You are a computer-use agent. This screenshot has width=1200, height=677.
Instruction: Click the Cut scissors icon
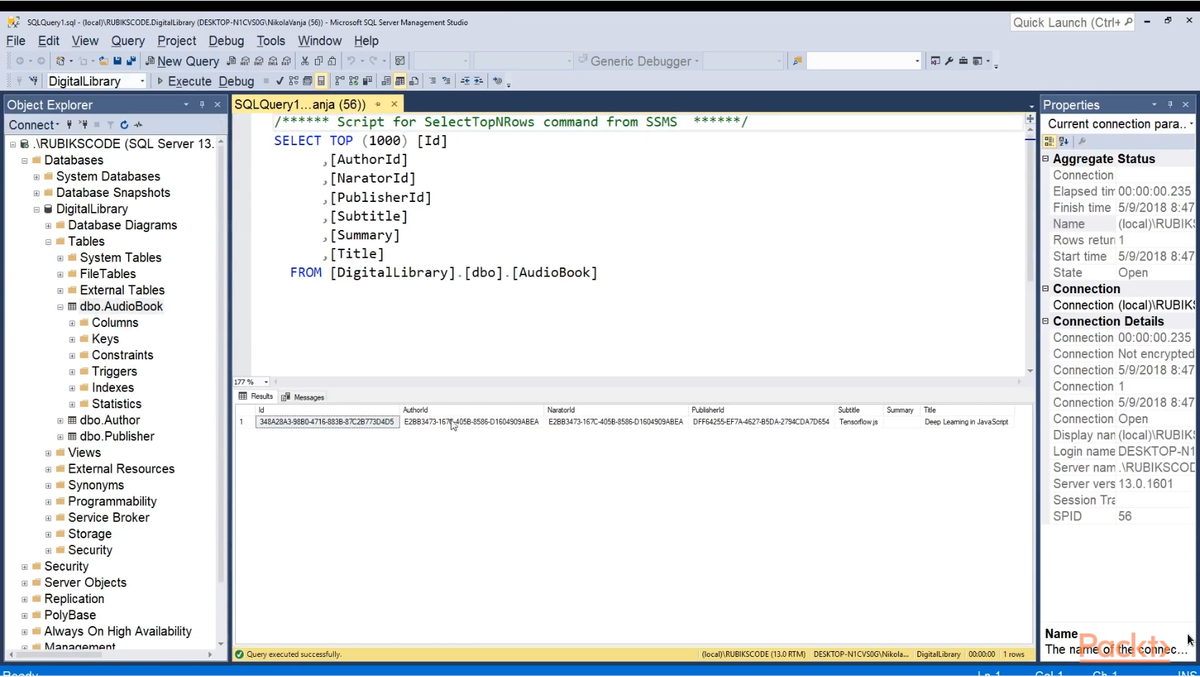click(x=304, y=61)
